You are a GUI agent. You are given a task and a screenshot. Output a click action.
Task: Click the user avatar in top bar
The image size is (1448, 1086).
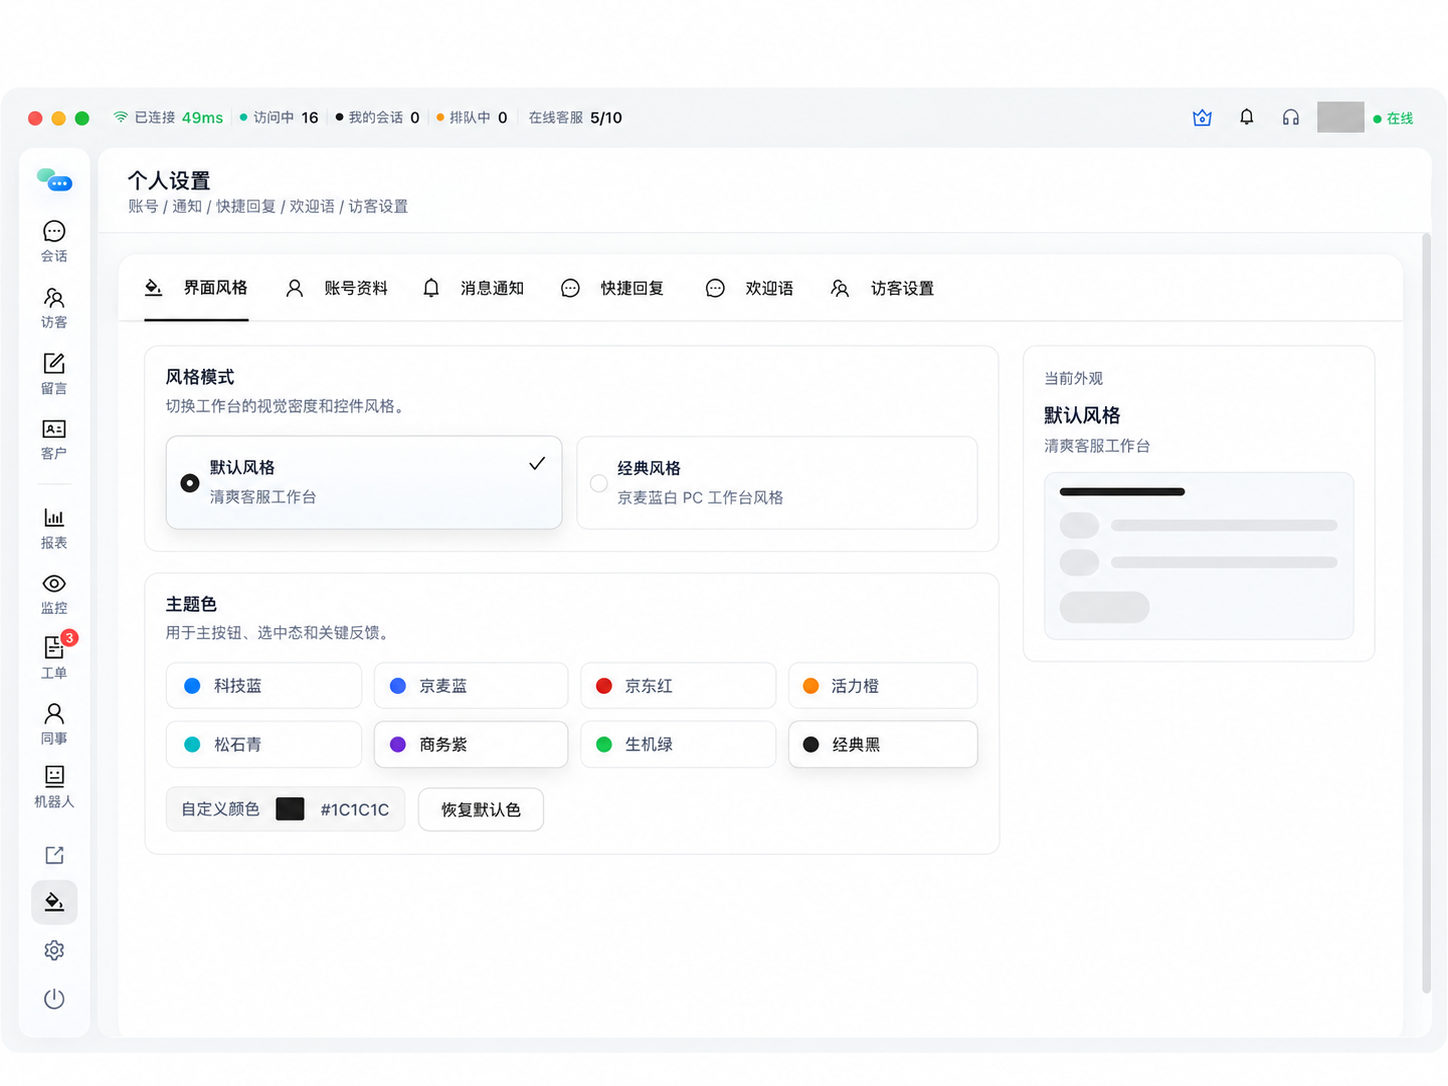1340,117
